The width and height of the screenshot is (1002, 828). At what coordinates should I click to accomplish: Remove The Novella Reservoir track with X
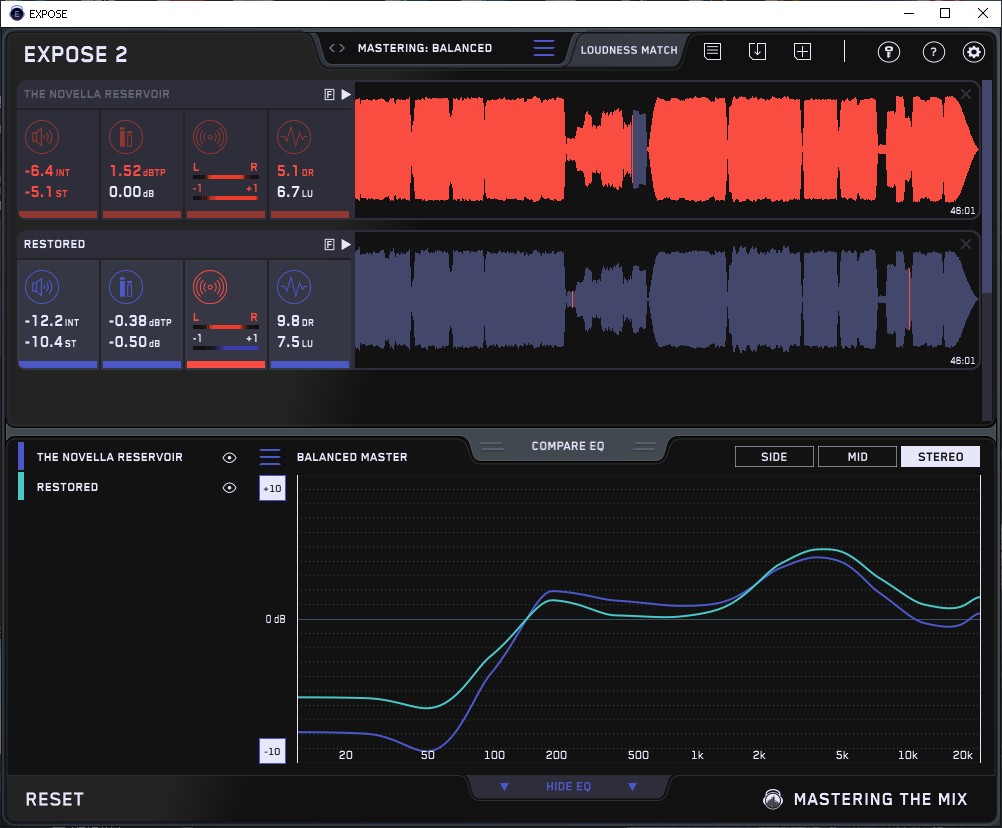tap(966, 94)
